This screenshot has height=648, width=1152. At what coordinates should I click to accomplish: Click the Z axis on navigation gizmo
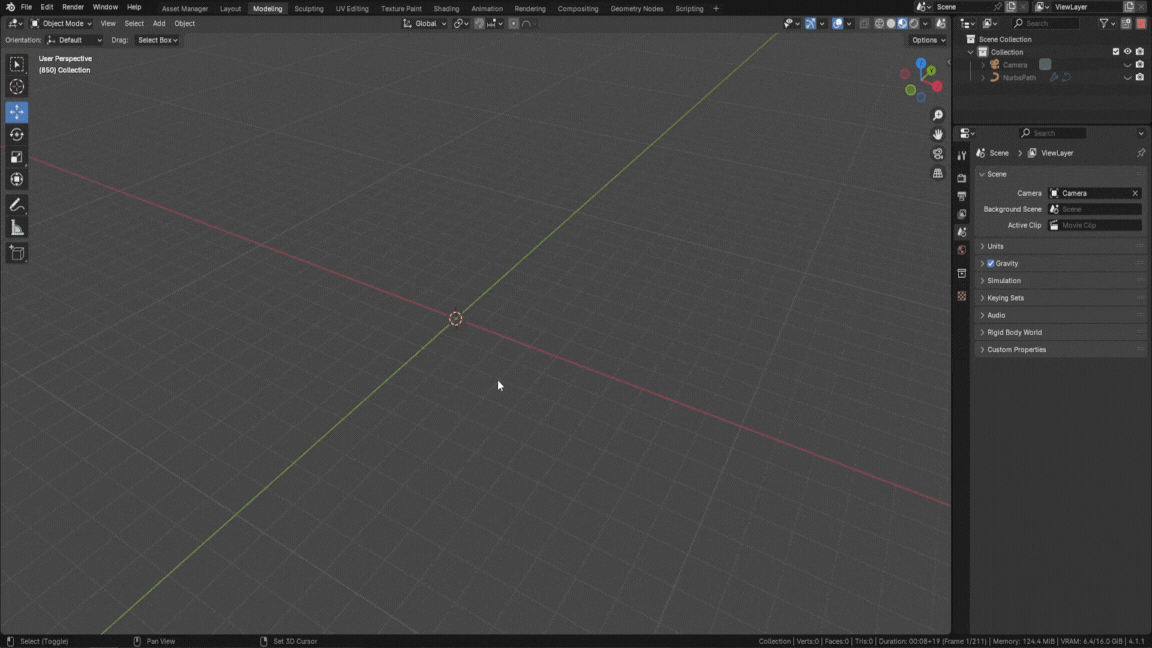click(x=921, y=63)
